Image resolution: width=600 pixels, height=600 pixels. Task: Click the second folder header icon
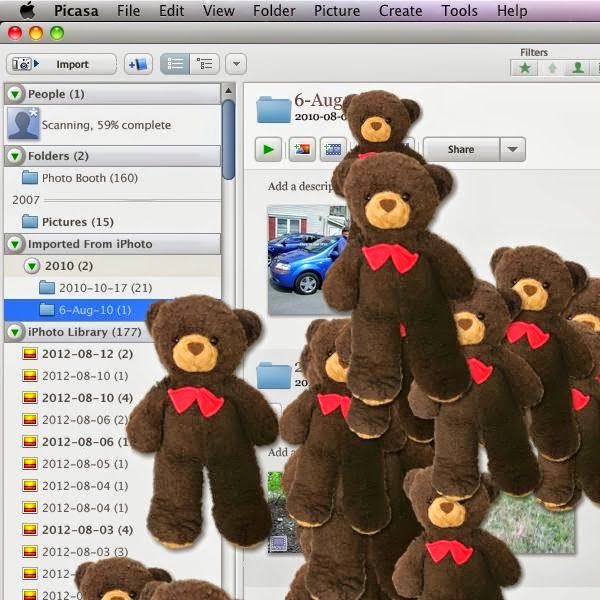(x=274, y=375)
